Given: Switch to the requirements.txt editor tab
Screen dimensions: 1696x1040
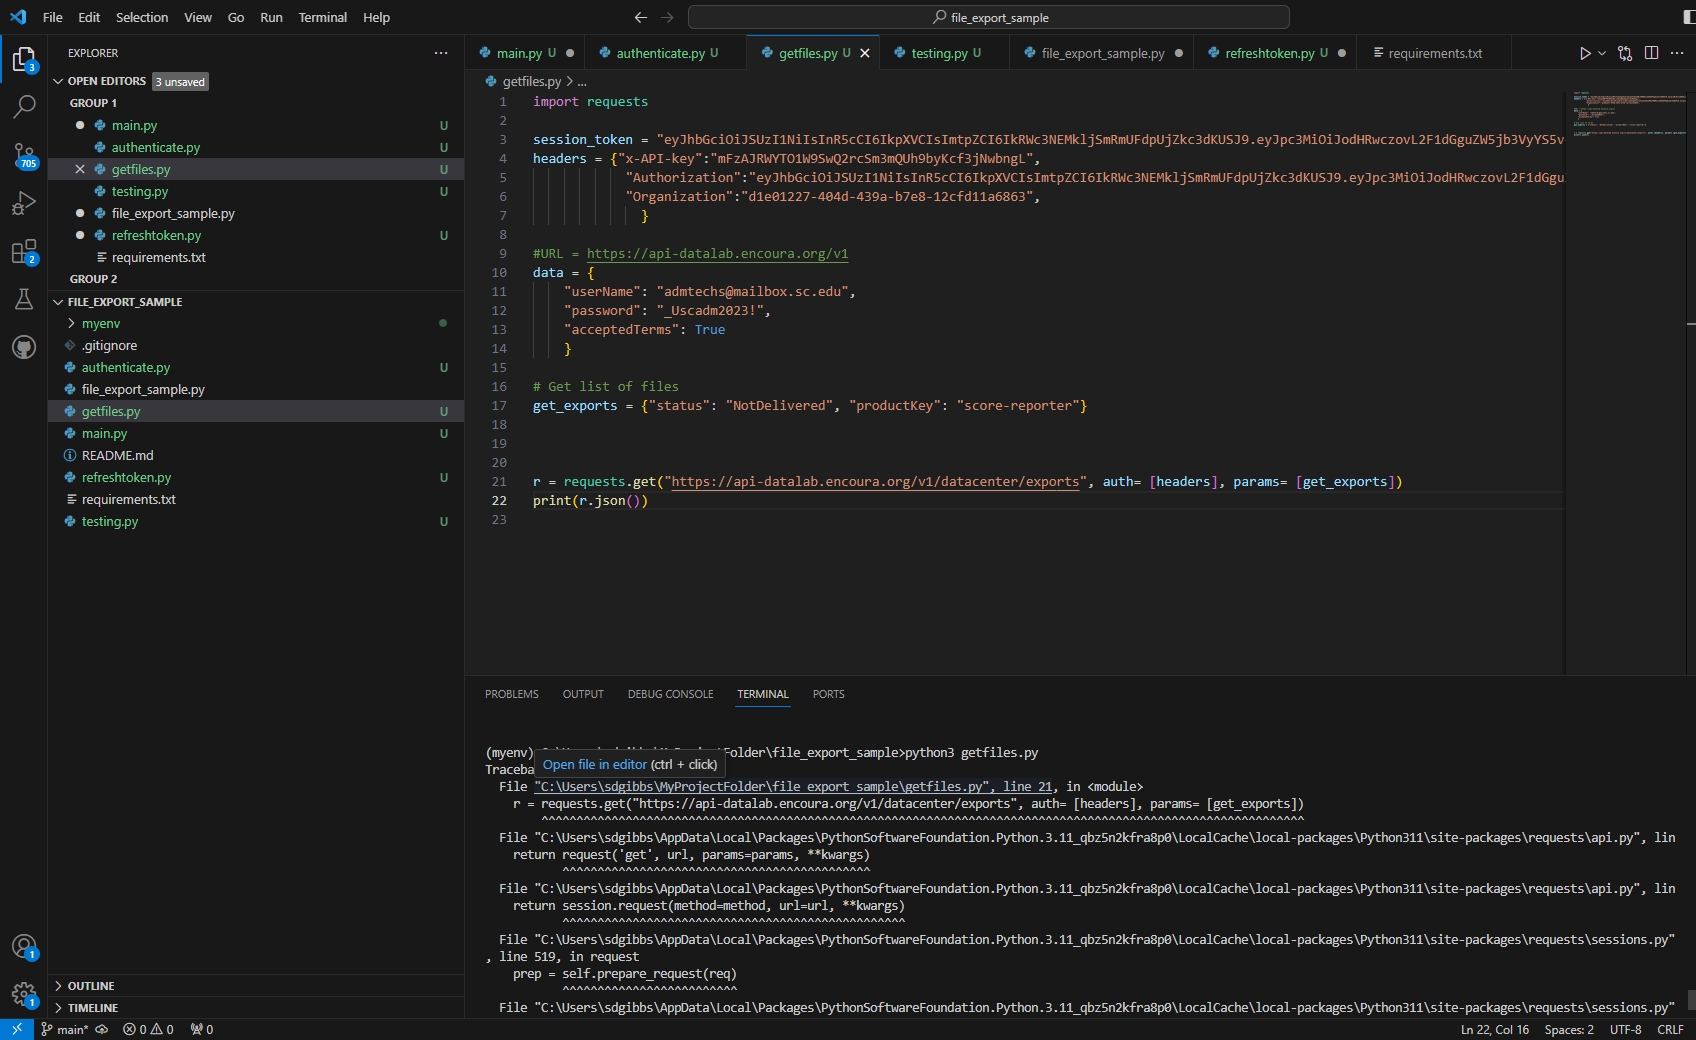Looking at the screenshot, I should click(1435, 53).
